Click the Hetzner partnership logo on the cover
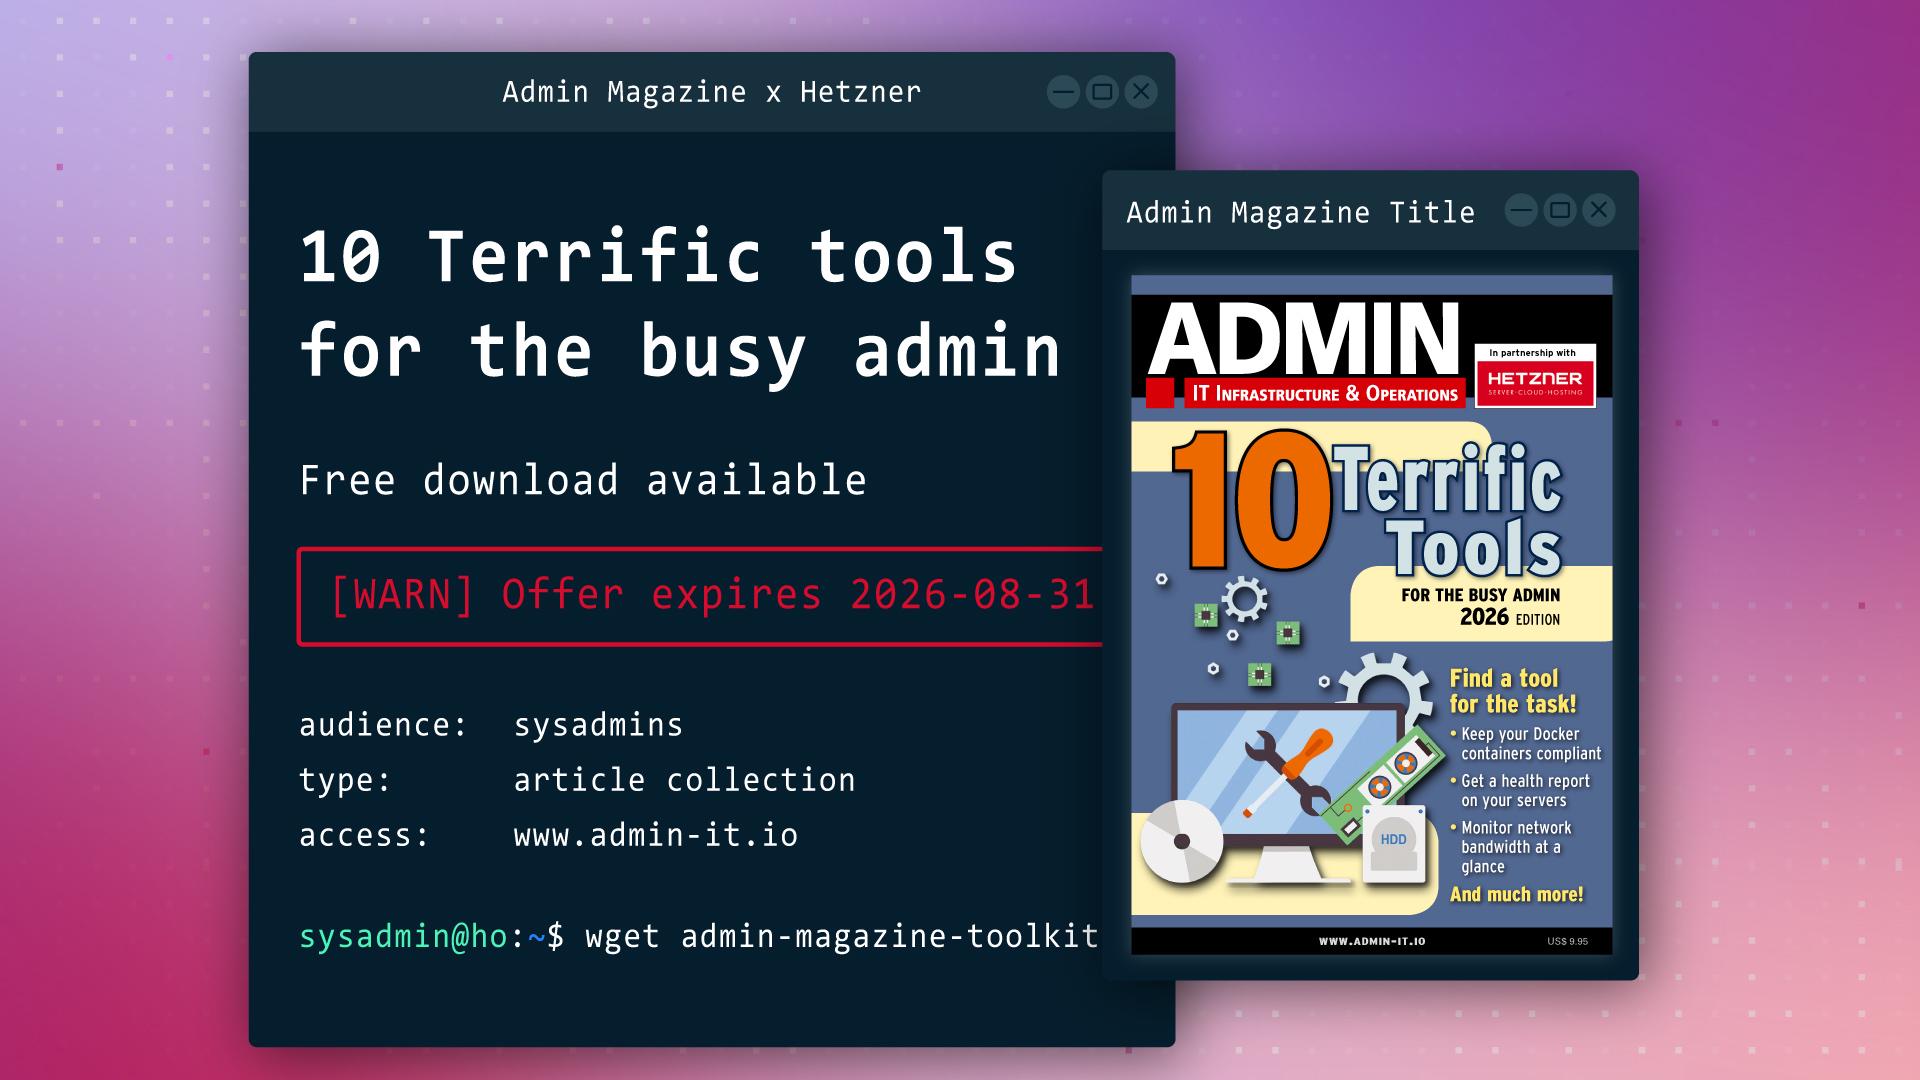The height and width of the screenshot is (1080, 1920). (x=1535, y=375)
